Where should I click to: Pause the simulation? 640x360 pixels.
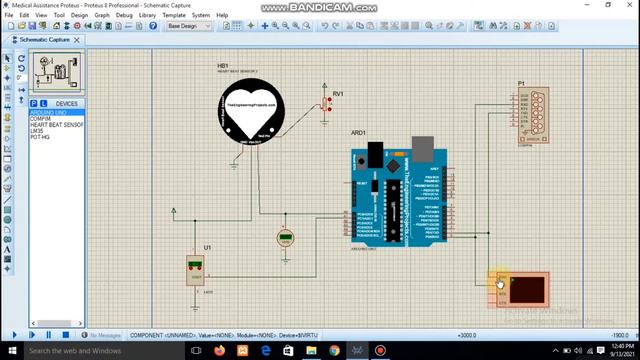coord(49,335)
